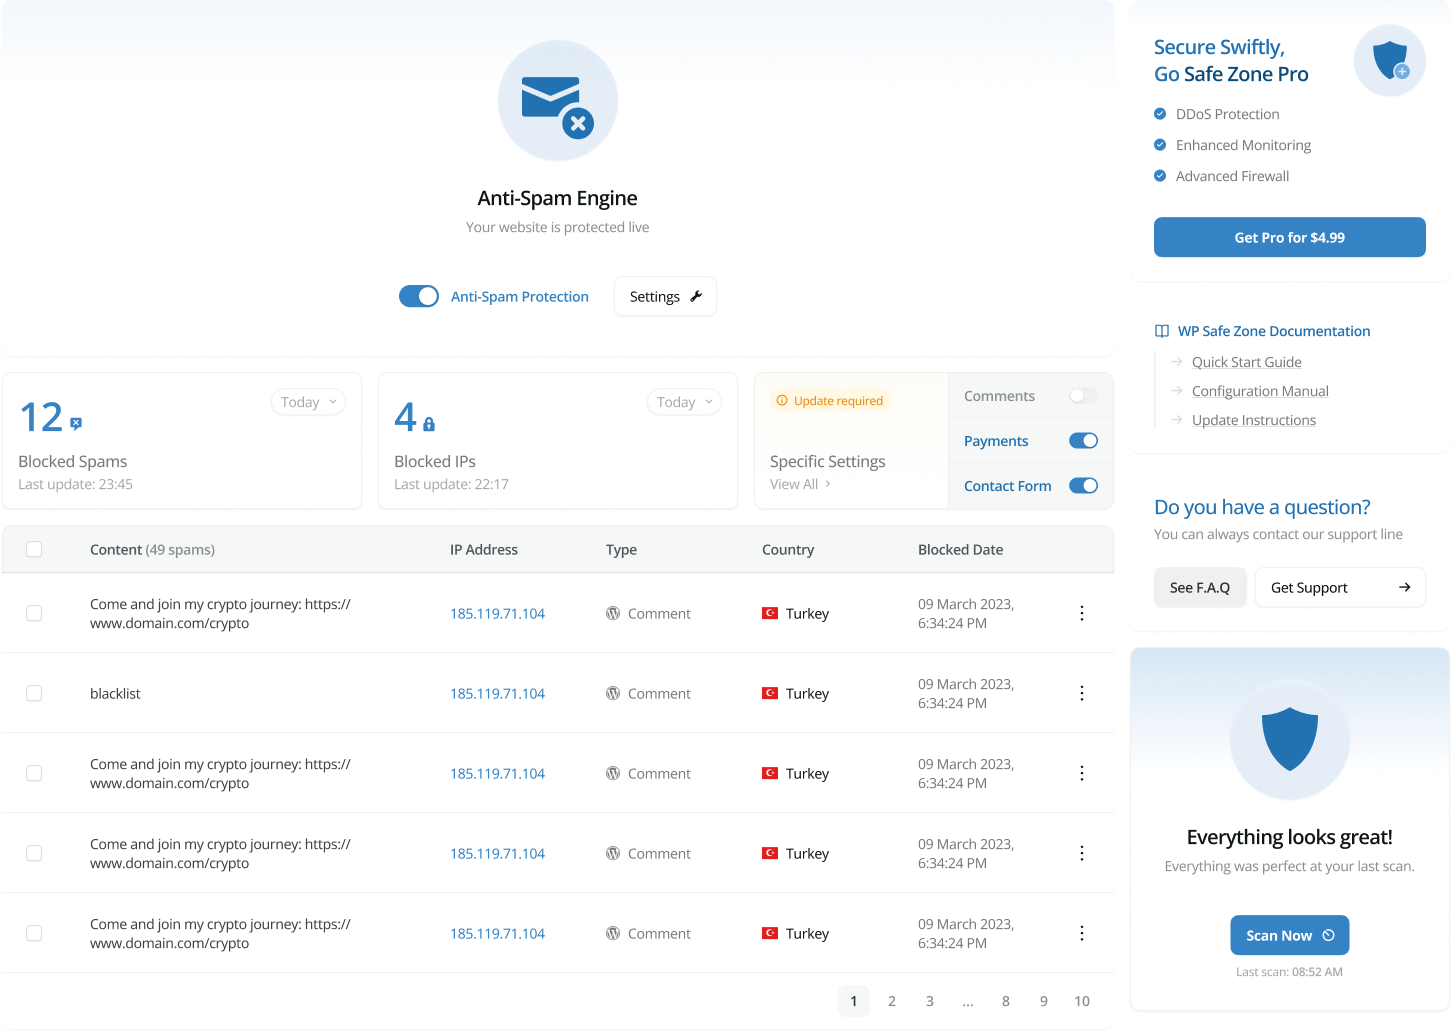Open the Today dropdown for Blocked IPs

click(x=684, y=402)
